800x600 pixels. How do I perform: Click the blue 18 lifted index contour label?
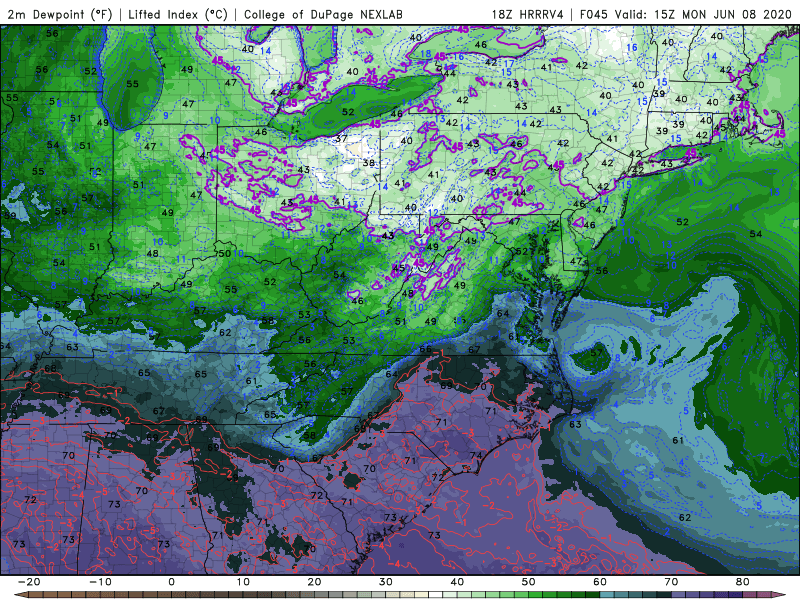426,54
